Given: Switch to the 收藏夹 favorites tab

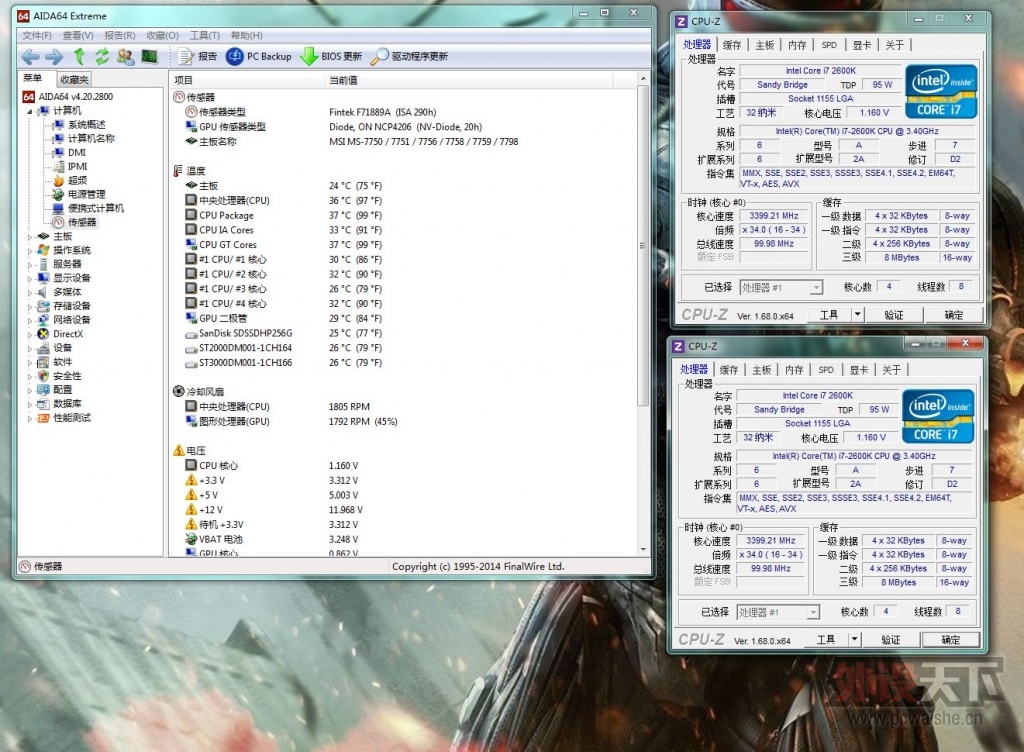Looking at the screenshot, I should (74, 80).
